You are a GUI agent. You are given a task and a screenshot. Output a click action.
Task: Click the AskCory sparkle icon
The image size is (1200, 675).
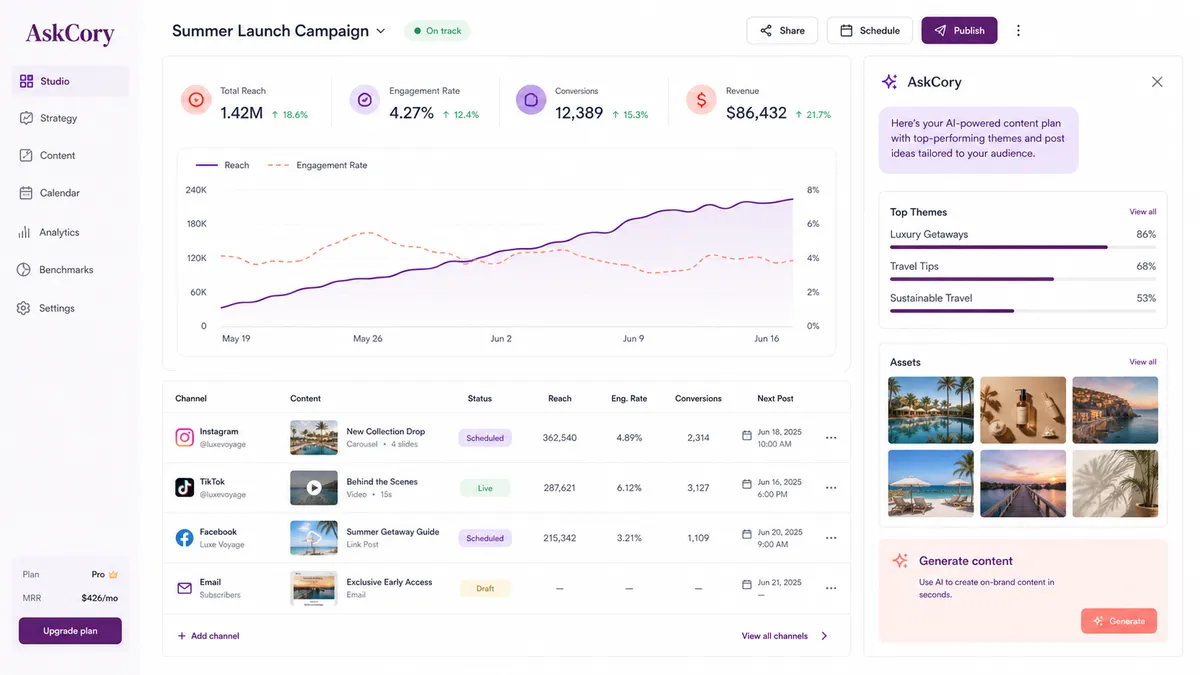[x=889, y=82]
